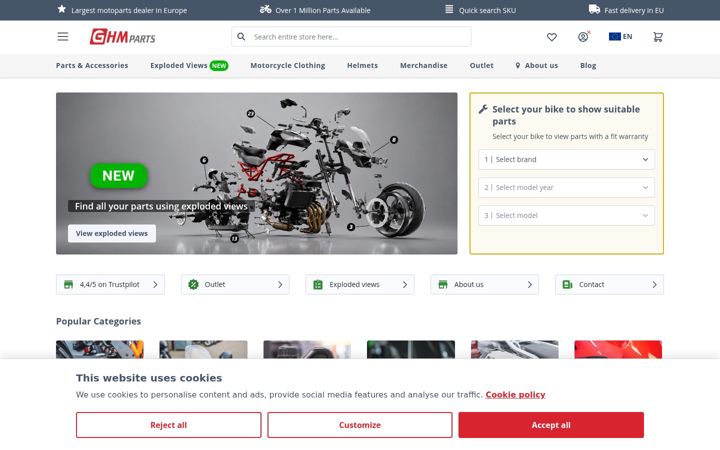
Task: Open the Contact shortcut link
Action: click(x=609, y=285)
